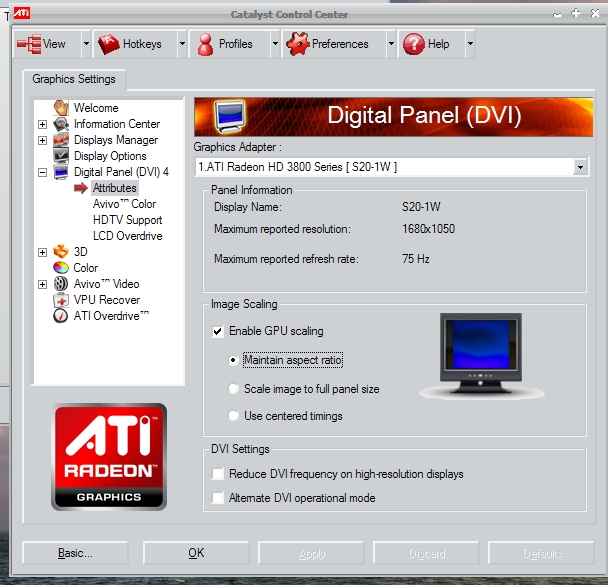Screen dimensions: 608x585
Task: Select Scale image to full panel size
Action: pyautogui.click(x=233, y=388)
